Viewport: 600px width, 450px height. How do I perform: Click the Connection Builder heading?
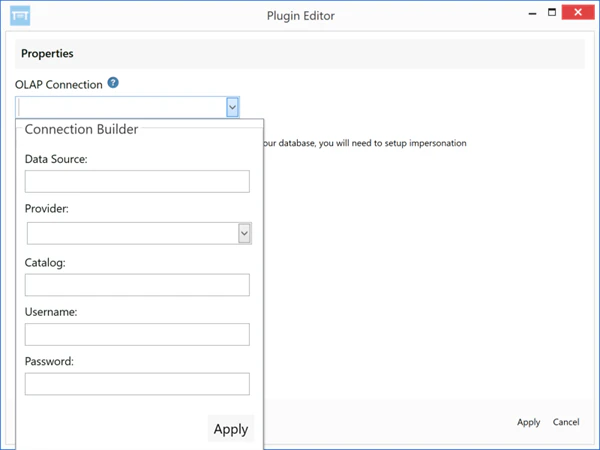pyautogui.click(x=81, y=129)
